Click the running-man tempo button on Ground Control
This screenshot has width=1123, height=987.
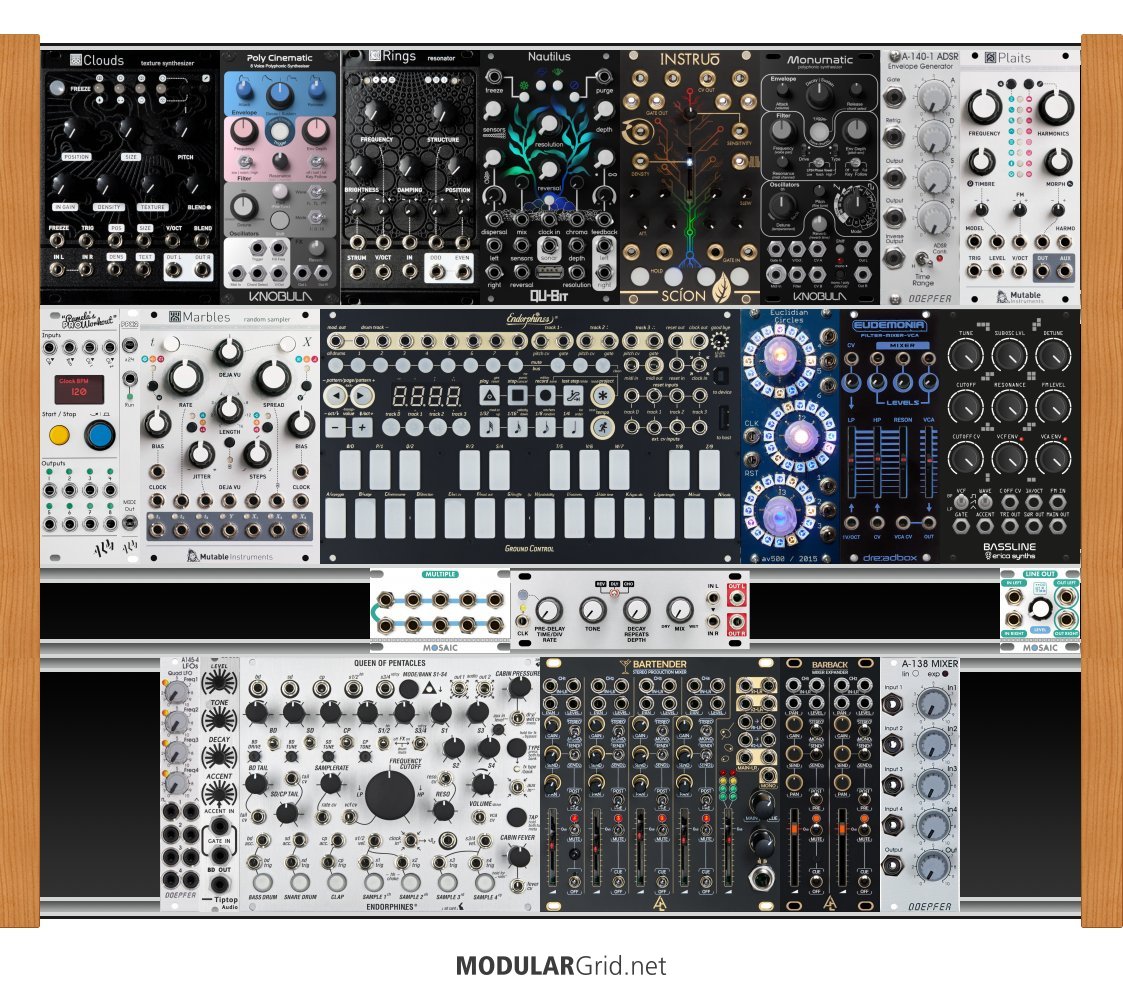(602, 427)
